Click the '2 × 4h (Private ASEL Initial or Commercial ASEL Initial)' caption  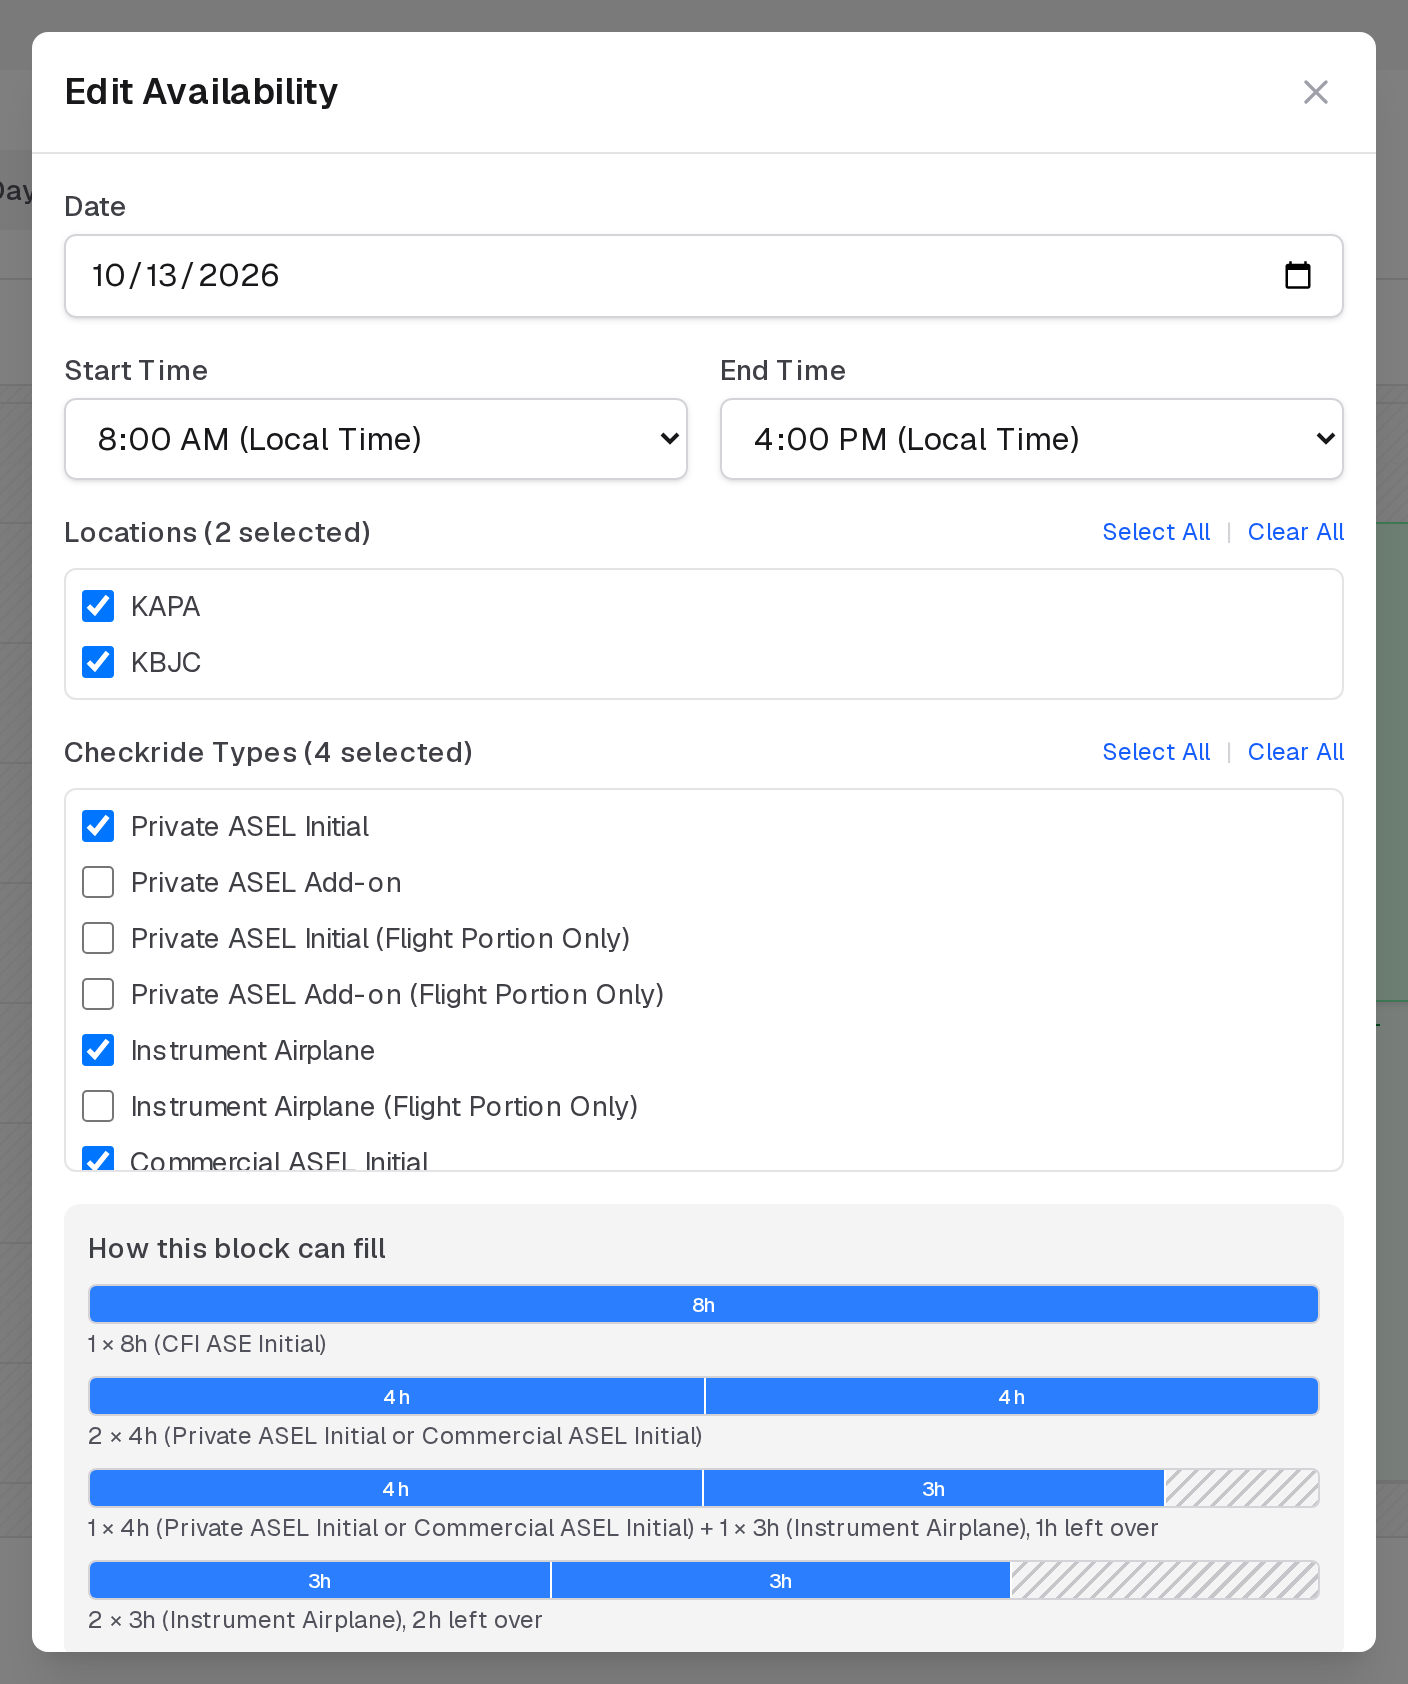click(x=395, y=1436)
